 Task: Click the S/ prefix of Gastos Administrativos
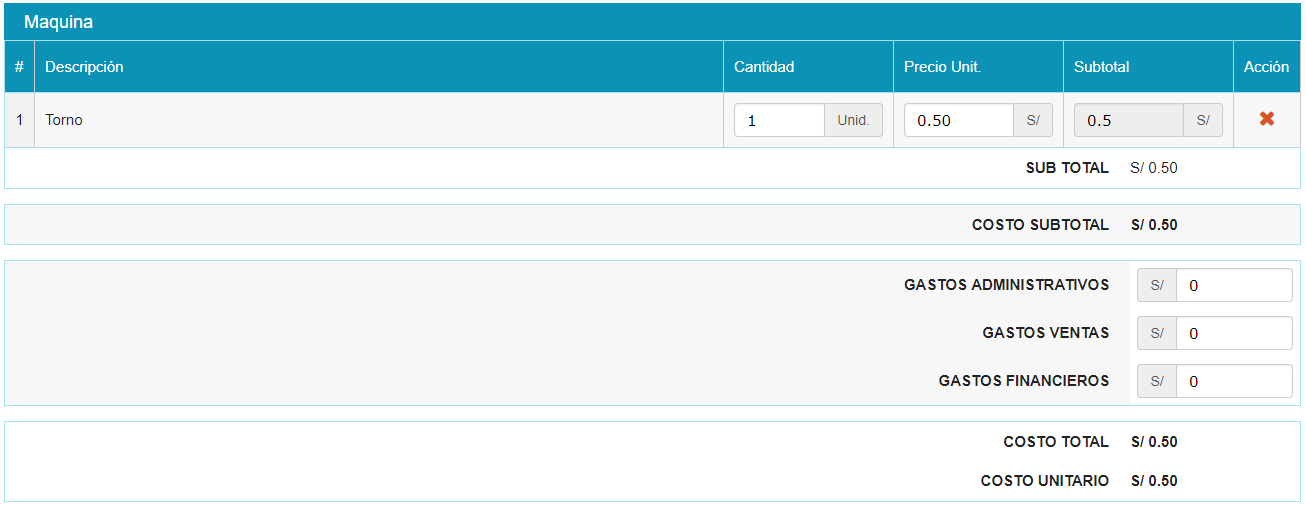1157,285
